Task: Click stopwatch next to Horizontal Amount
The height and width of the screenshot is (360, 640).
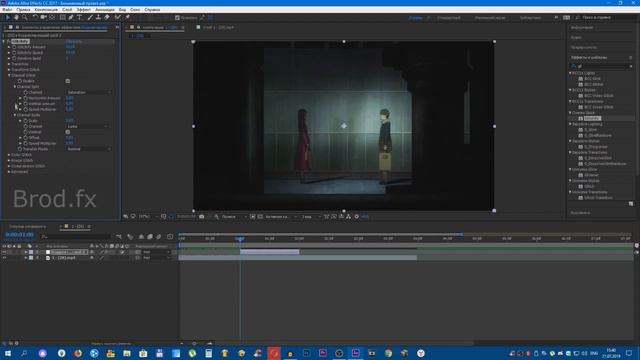Action: (x=25, y=98)
